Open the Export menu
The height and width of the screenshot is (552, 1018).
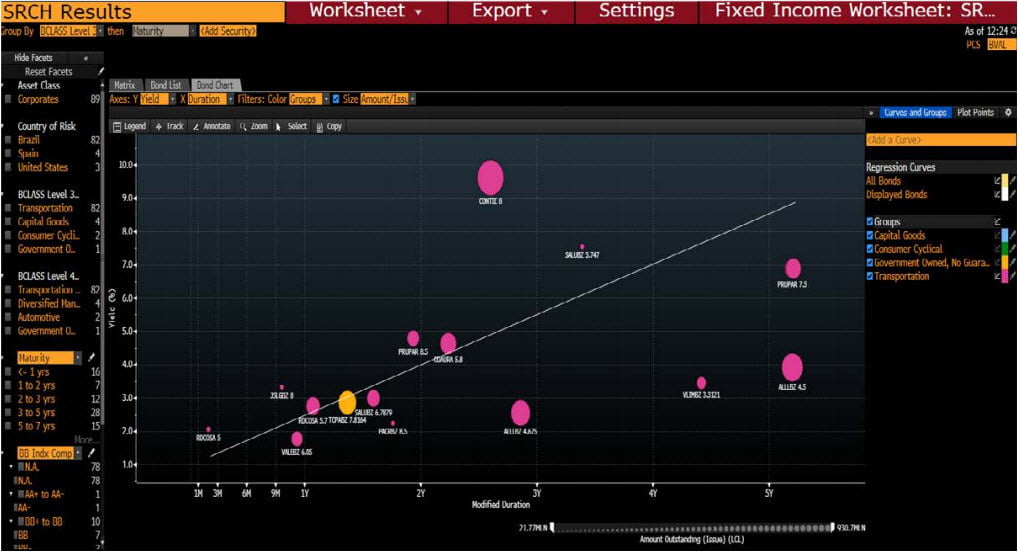click(x=510, y=11)
